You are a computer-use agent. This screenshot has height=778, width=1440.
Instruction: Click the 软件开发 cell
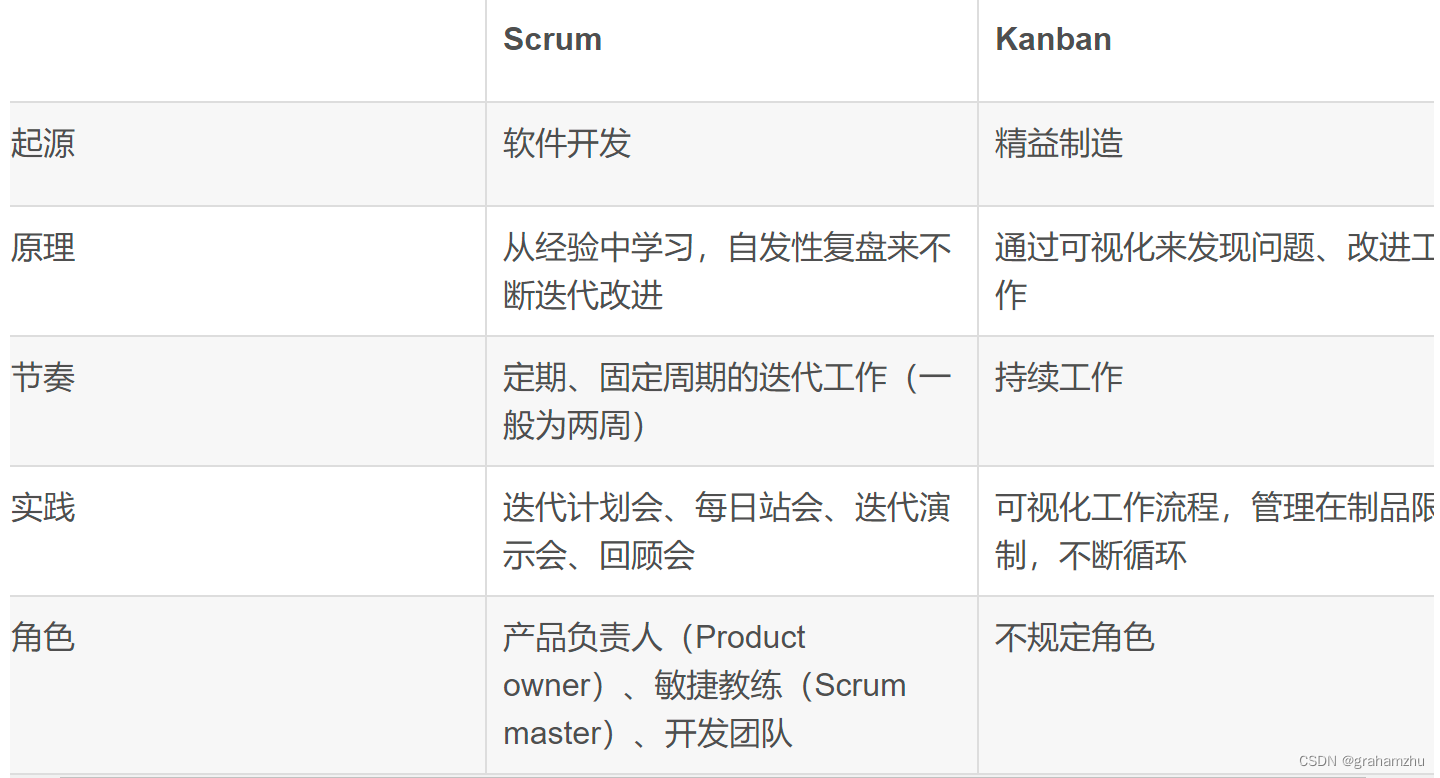click(731, 154)
